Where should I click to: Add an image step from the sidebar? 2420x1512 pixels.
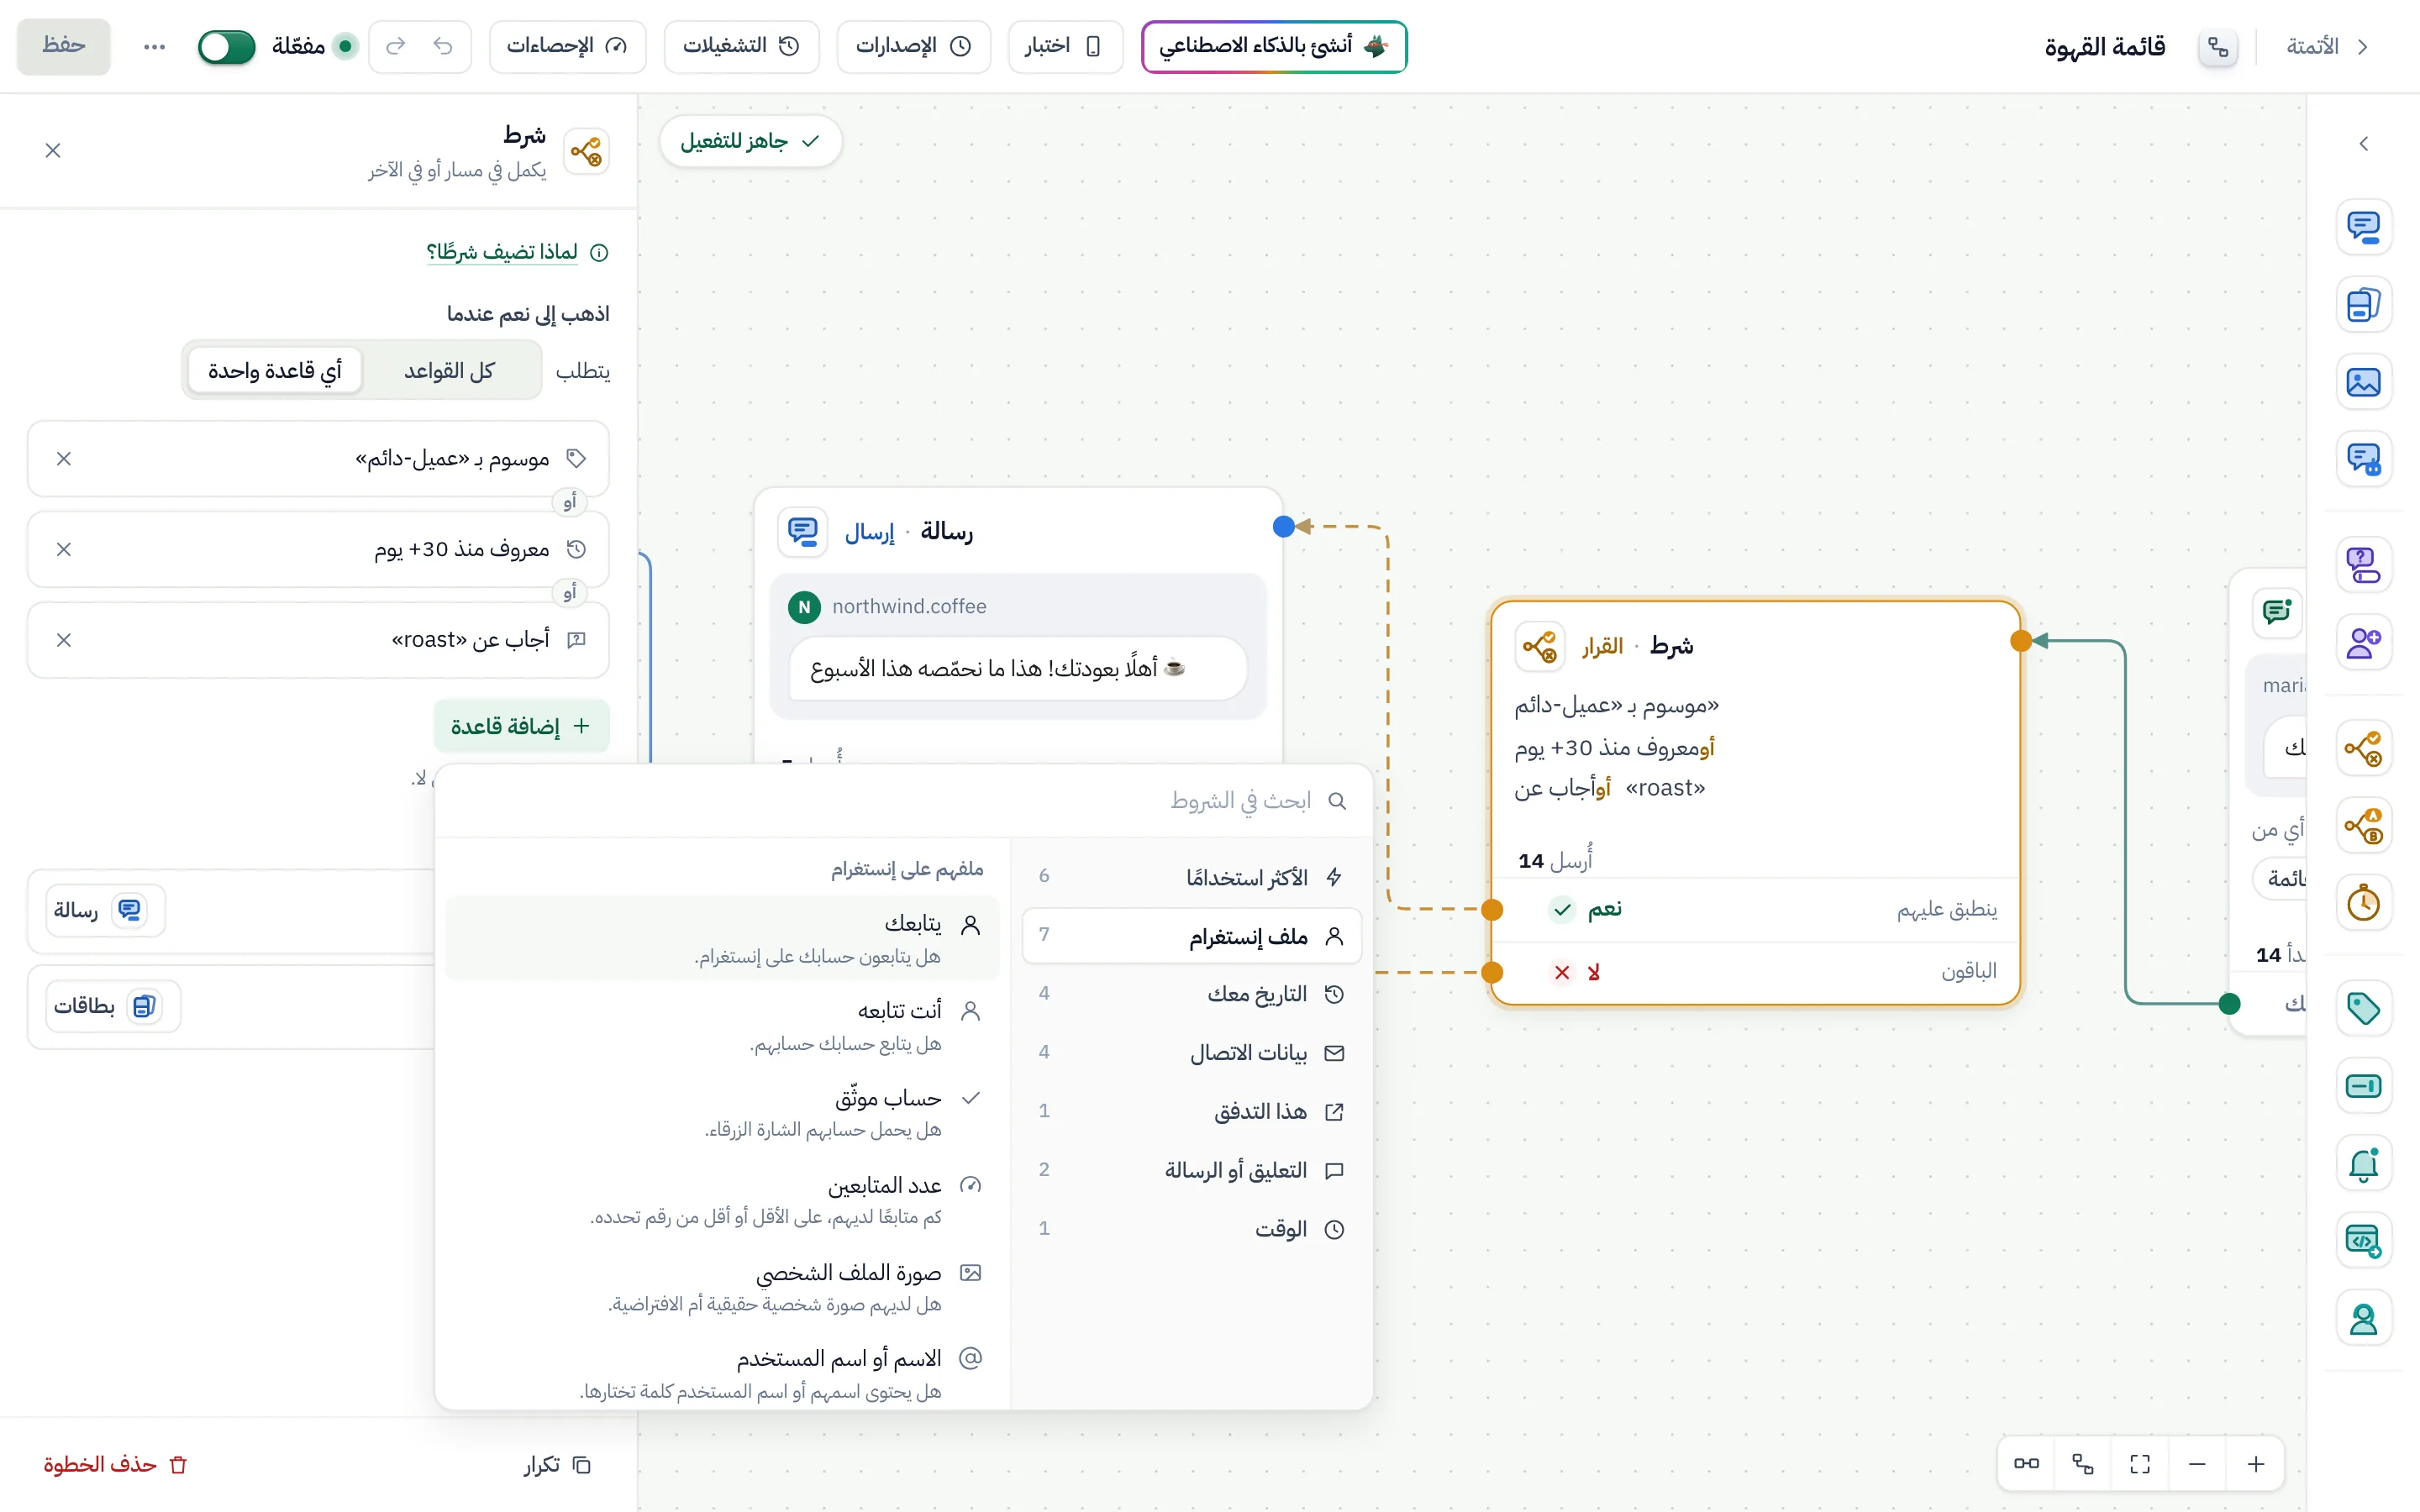(2363, 382)
